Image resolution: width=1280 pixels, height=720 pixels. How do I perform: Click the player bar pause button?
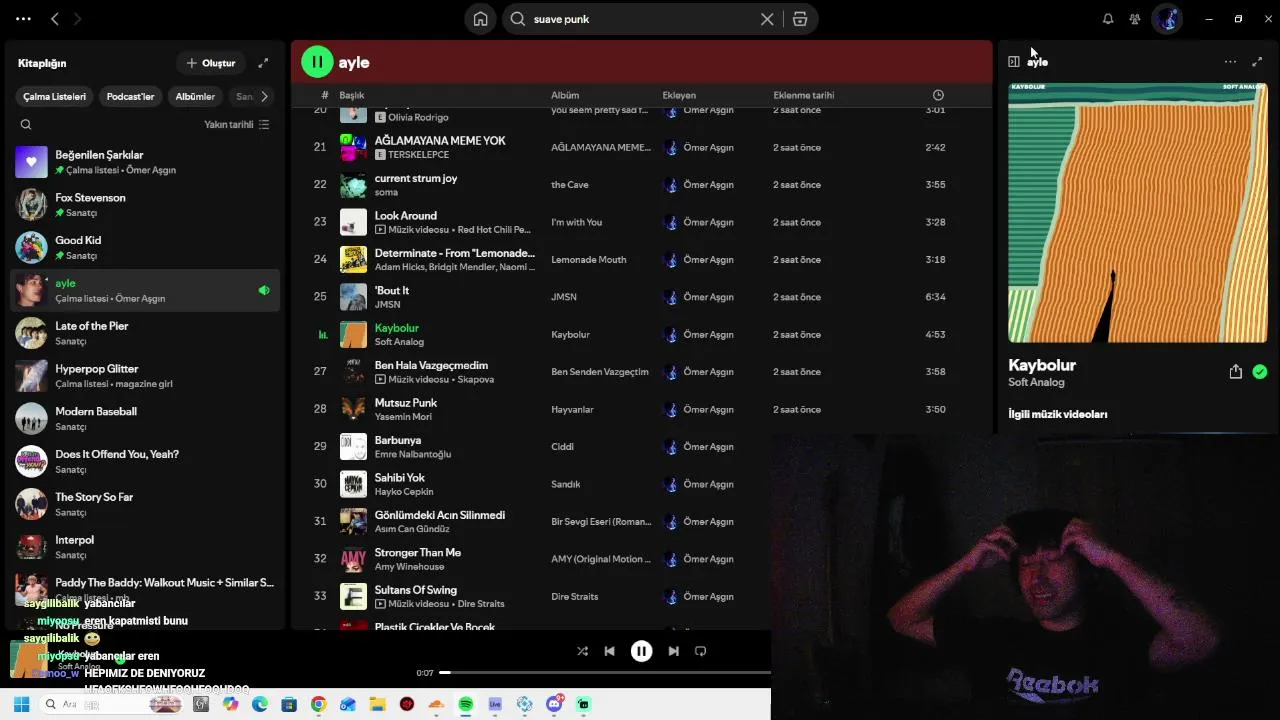click(641, 651)
